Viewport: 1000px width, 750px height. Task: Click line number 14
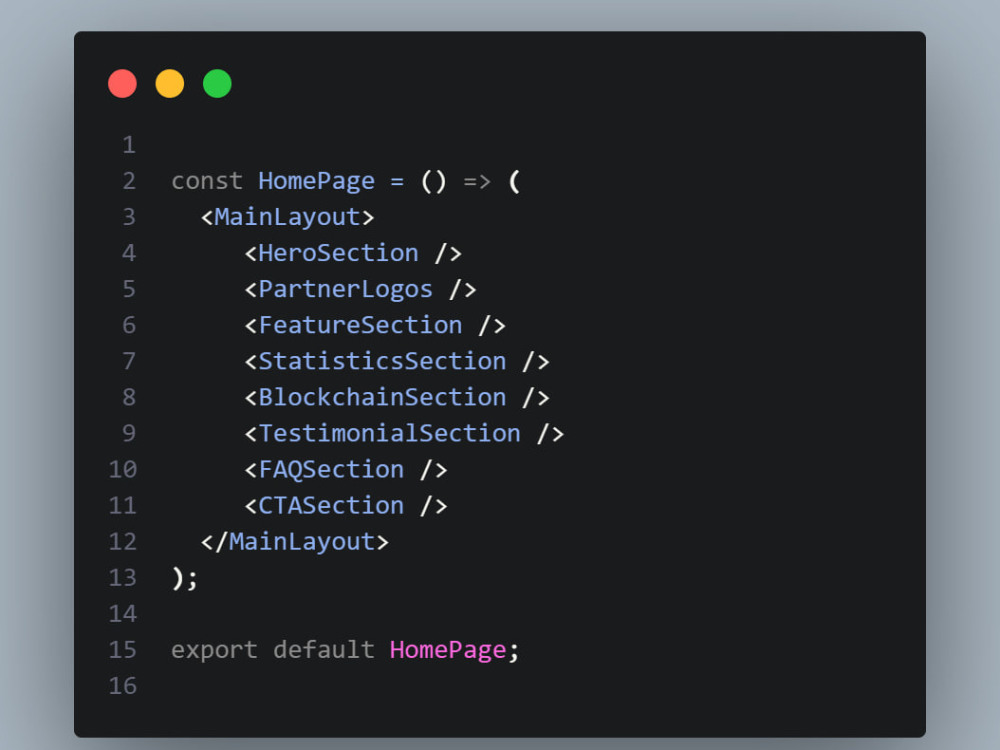pyautogui.click(x=122, y=614)
